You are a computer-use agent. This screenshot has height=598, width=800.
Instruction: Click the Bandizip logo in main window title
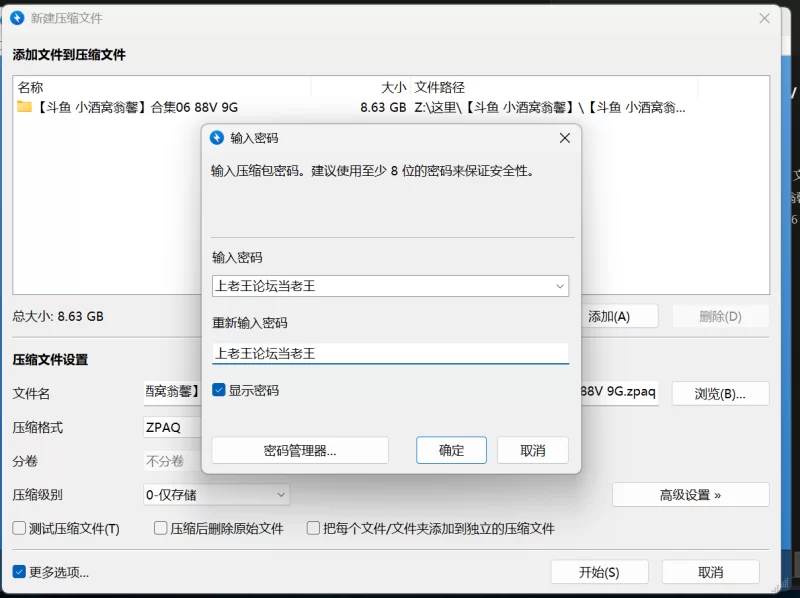click(x=17, y=18)
